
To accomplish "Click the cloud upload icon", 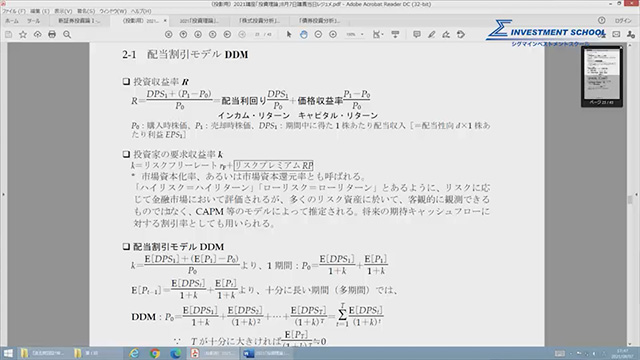I will coord(38,35).
